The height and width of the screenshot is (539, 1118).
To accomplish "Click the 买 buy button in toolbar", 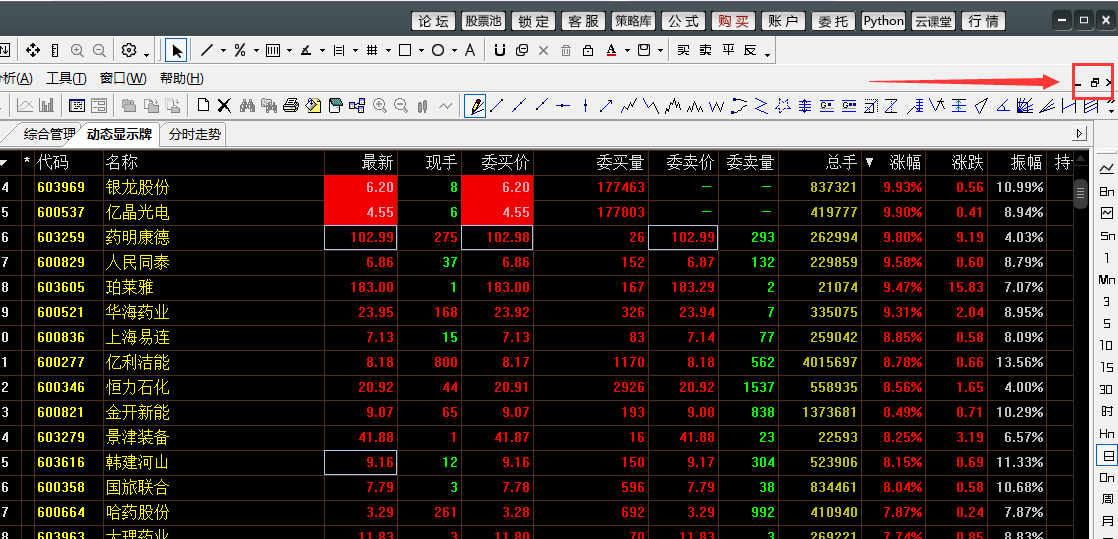I will [684, 51].
